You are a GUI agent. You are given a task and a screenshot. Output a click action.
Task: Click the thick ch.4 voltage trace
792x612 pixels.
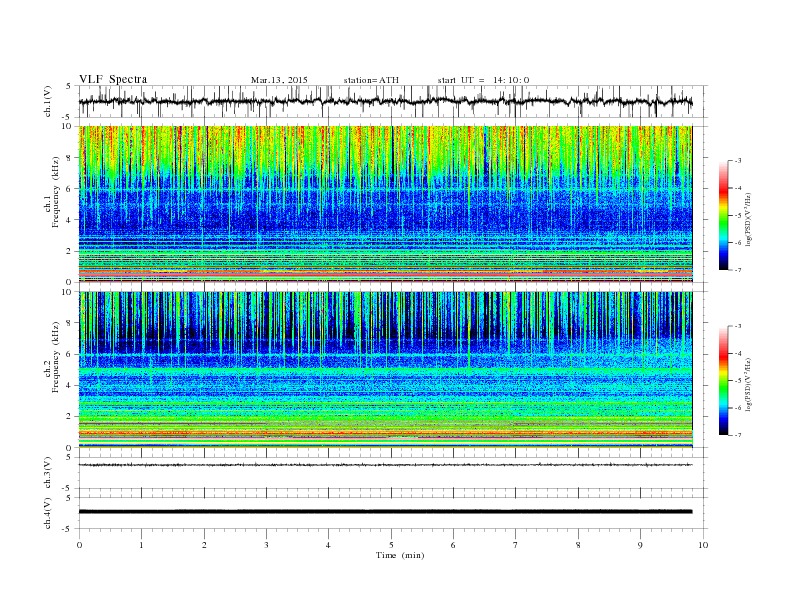(385, 512)
